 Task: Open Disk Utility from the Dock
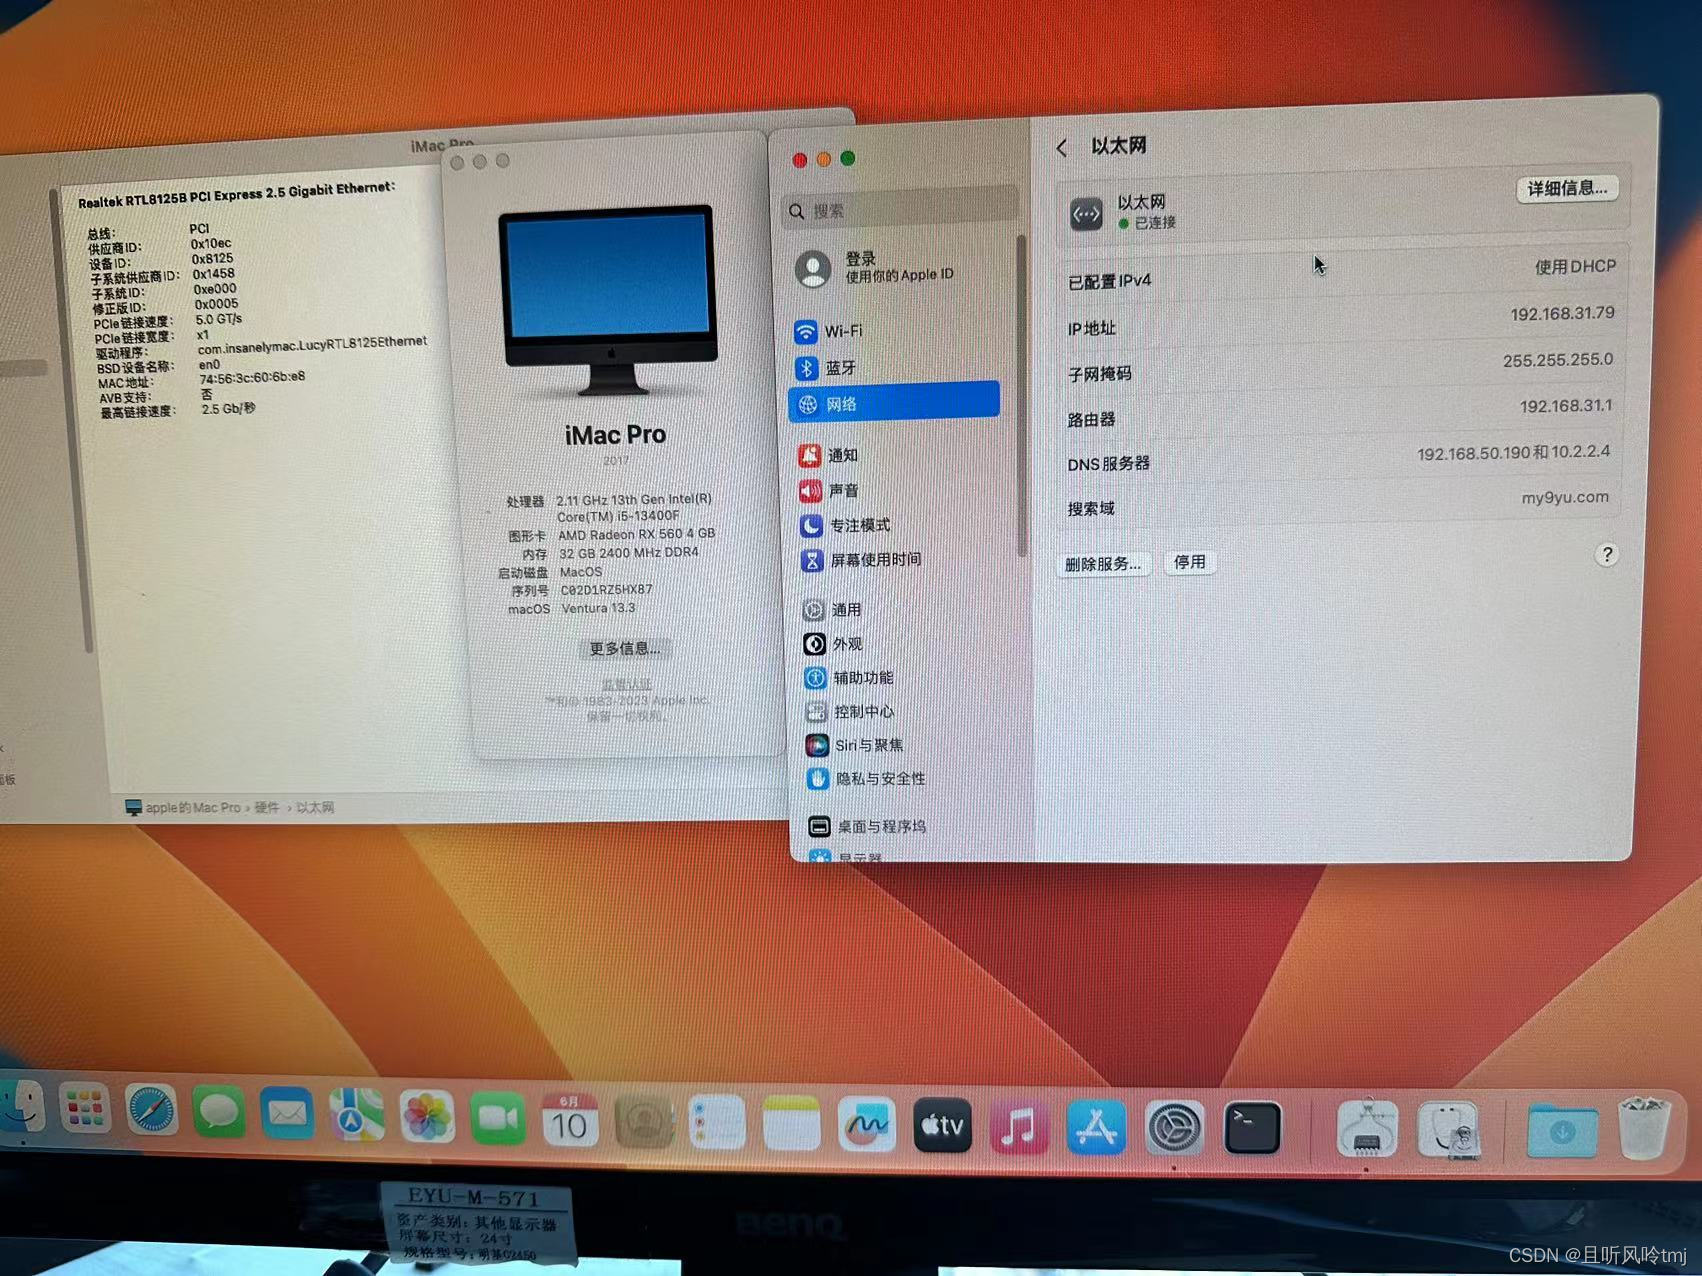coord(1447,1129)
